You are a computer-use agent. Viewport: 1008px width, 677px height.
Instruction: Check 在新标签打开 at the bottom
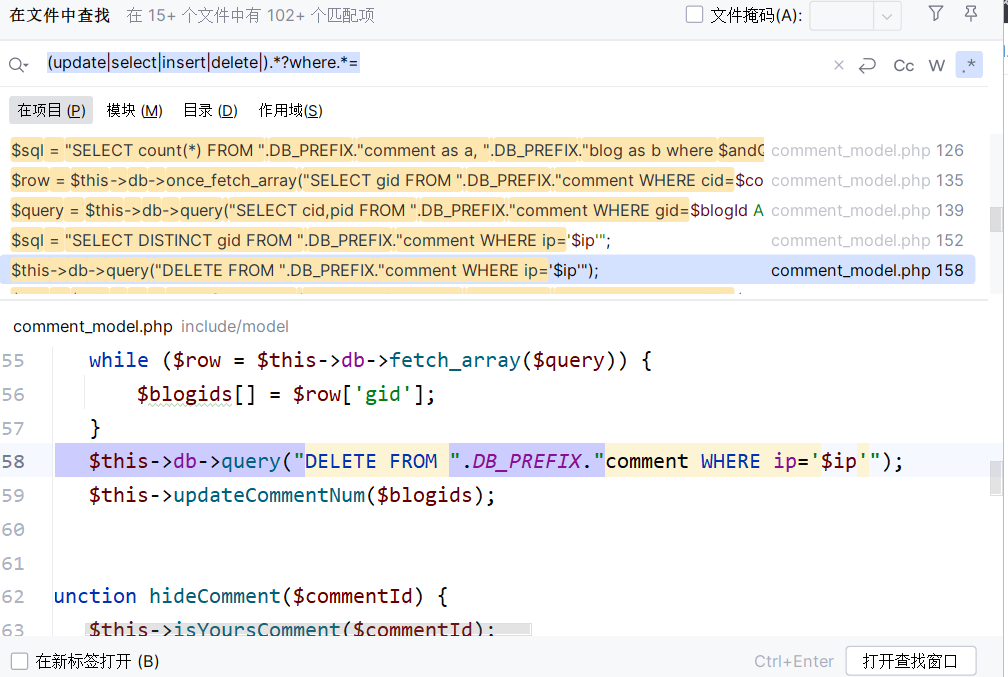click(x=21, y=661)
